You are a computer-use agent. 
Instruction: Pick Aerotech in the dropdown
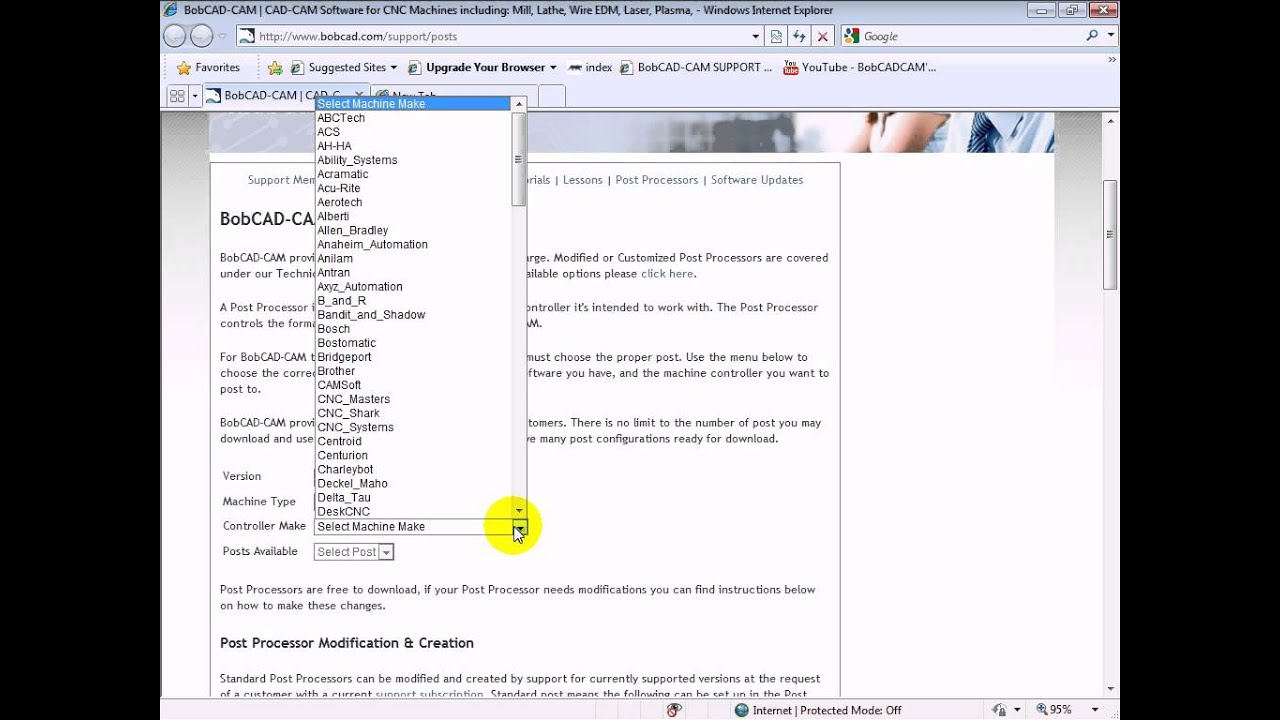pyautogui.click(x=412, y=202)
